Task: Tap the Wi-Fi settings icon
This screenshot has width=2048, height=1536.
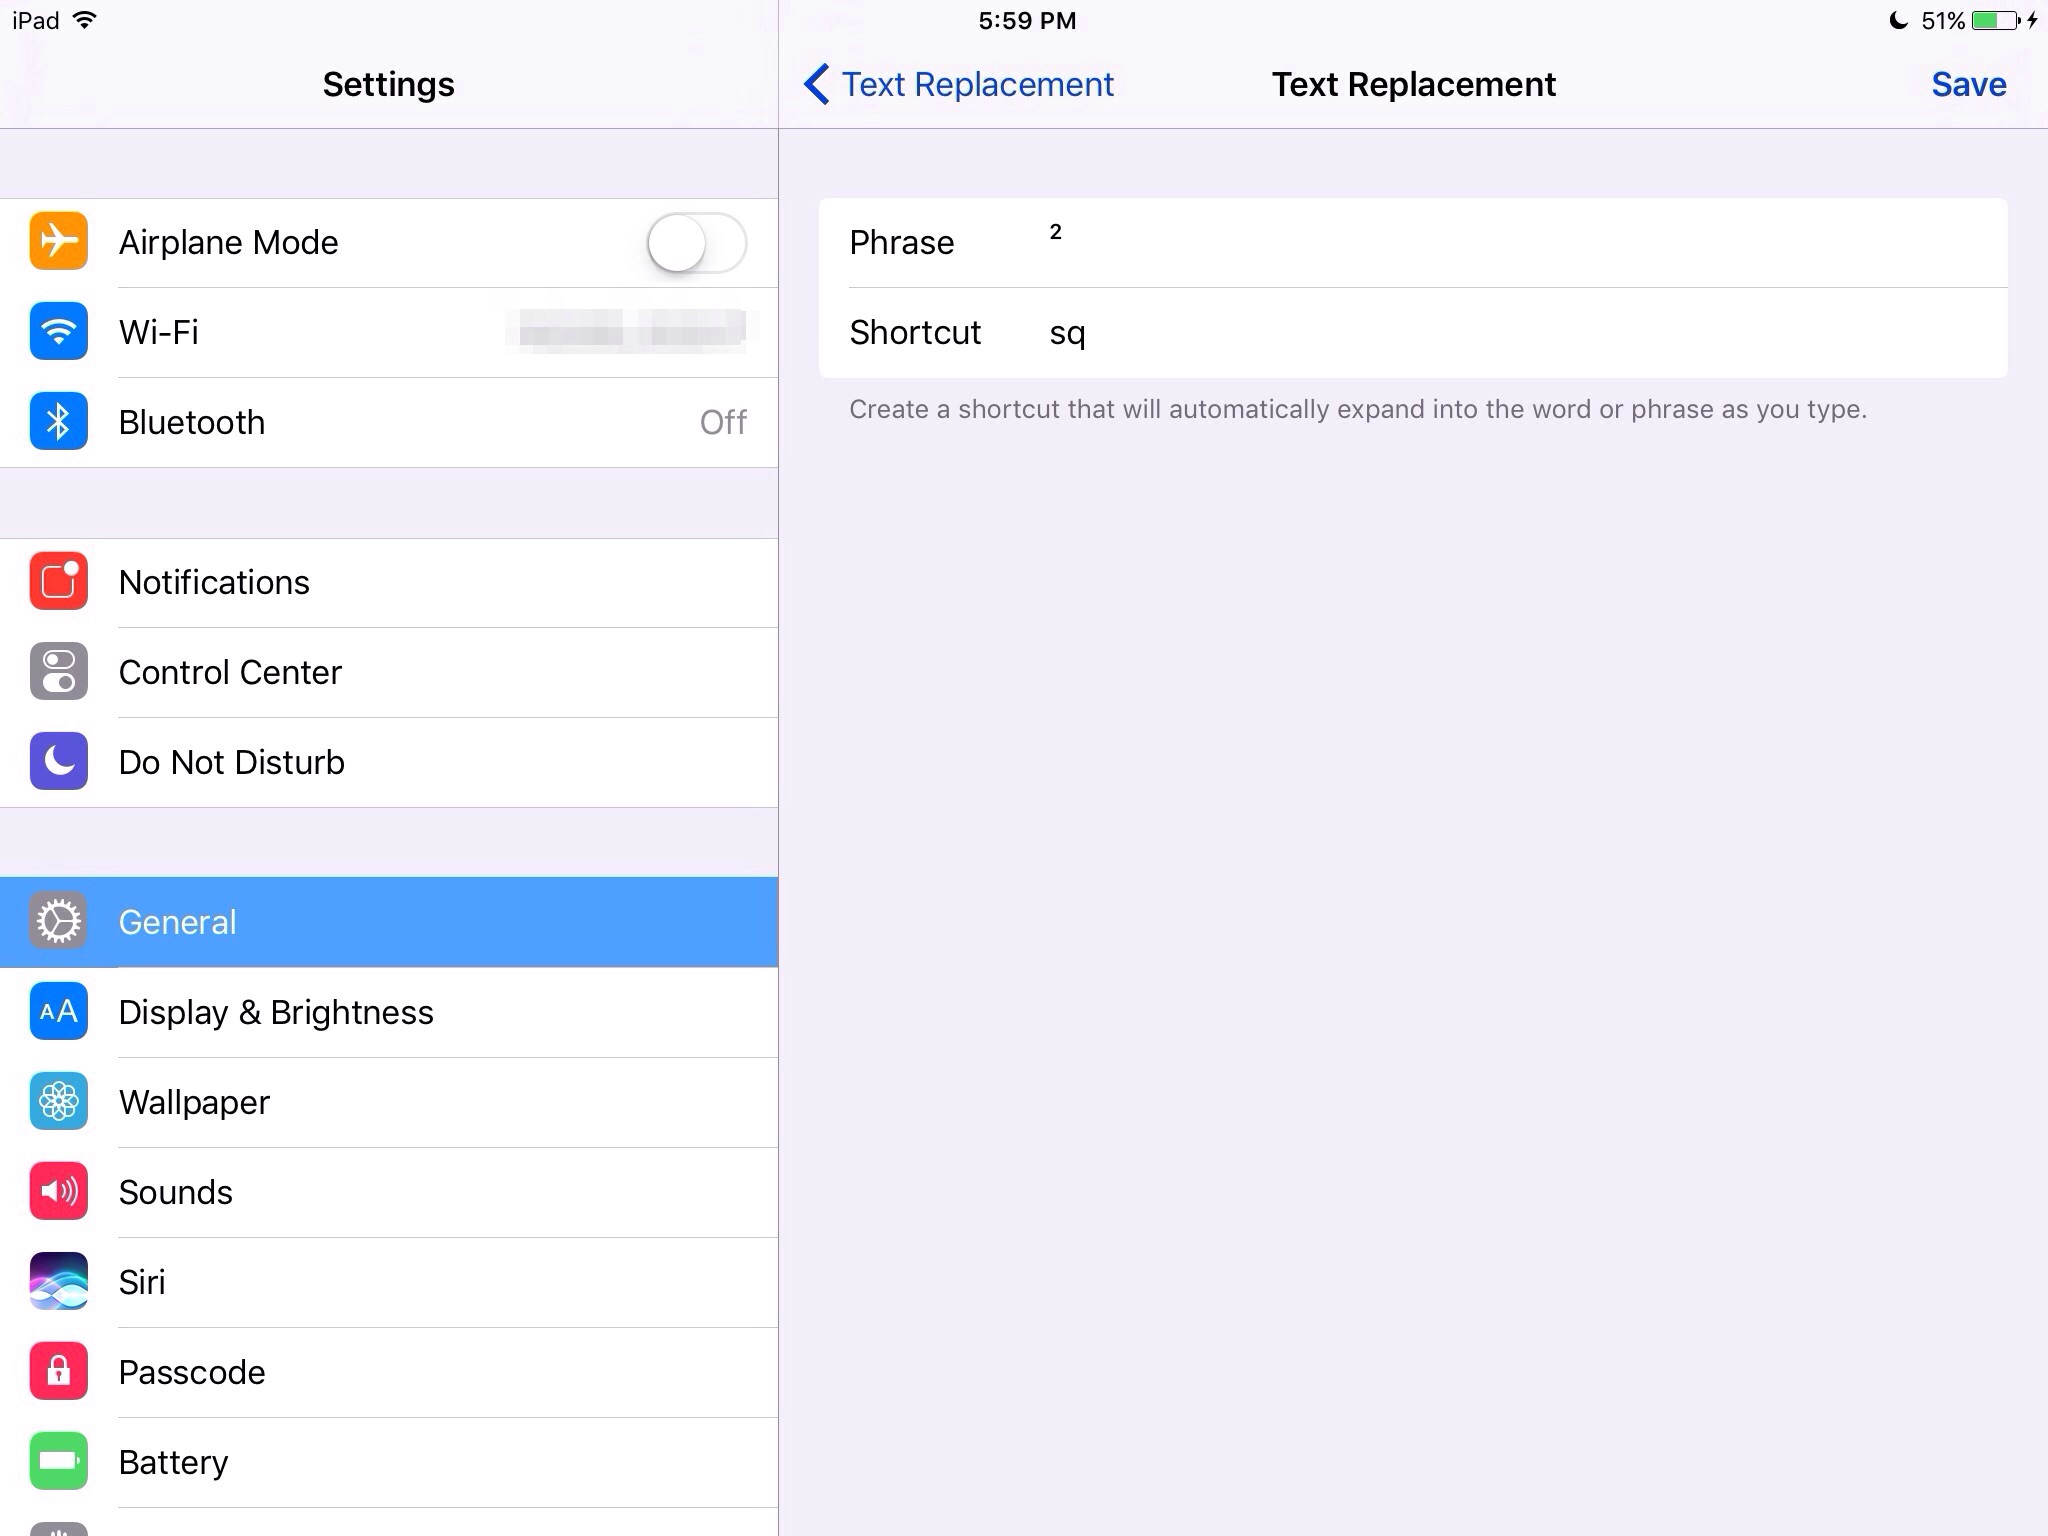Action: 58,332
